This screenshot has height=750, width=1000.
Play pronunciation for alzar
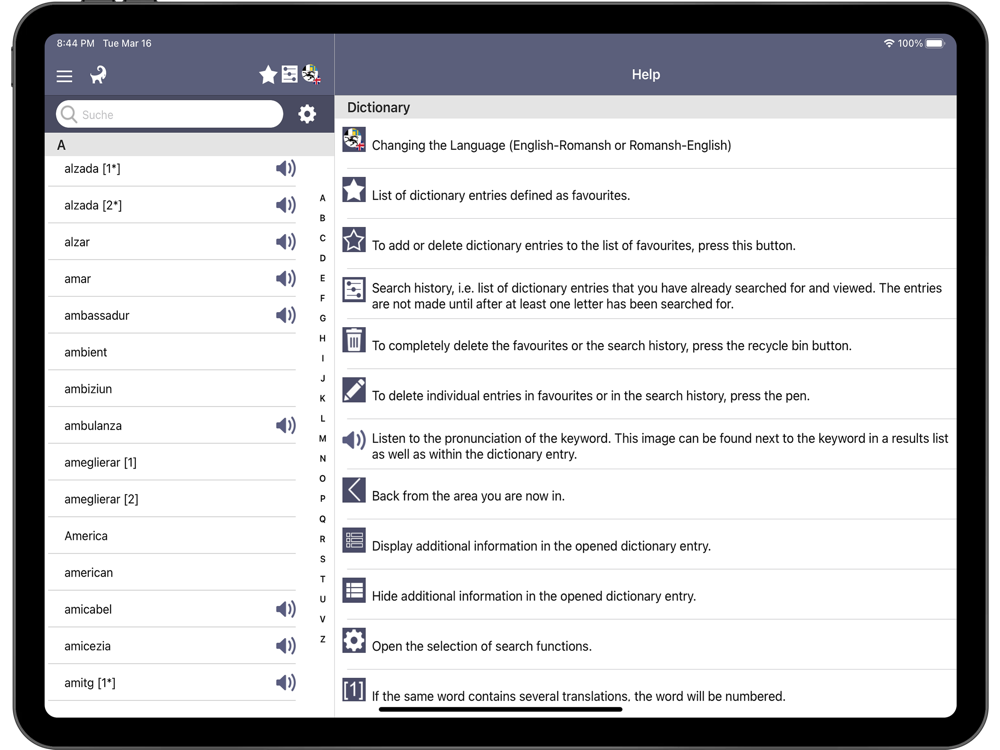coord(286,242)
